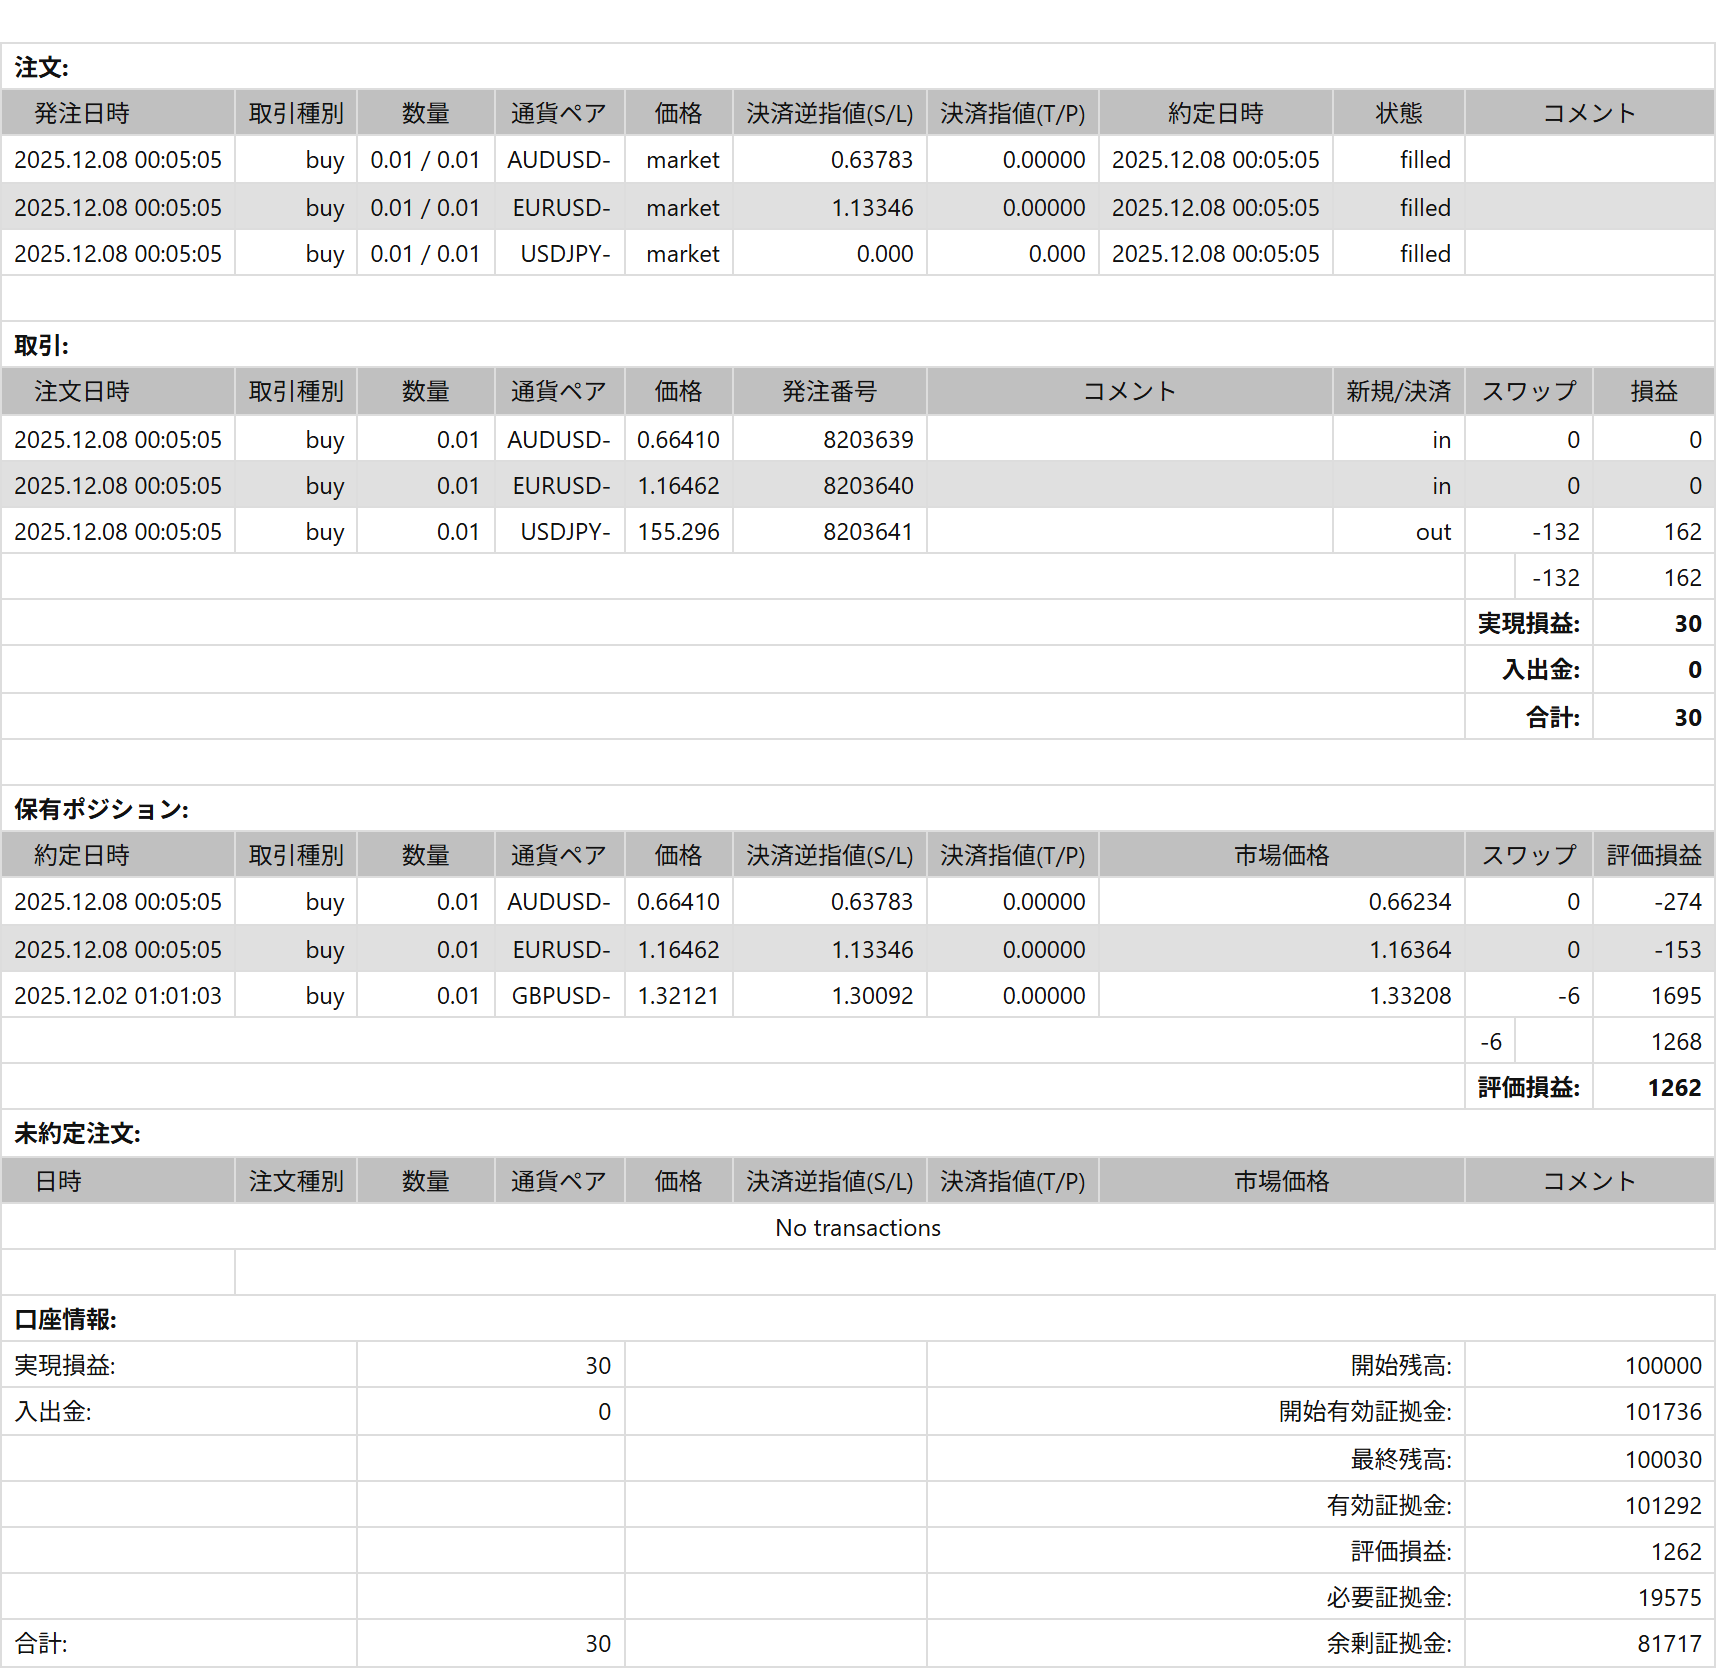Click order number 8203641 in trades table

867,532
